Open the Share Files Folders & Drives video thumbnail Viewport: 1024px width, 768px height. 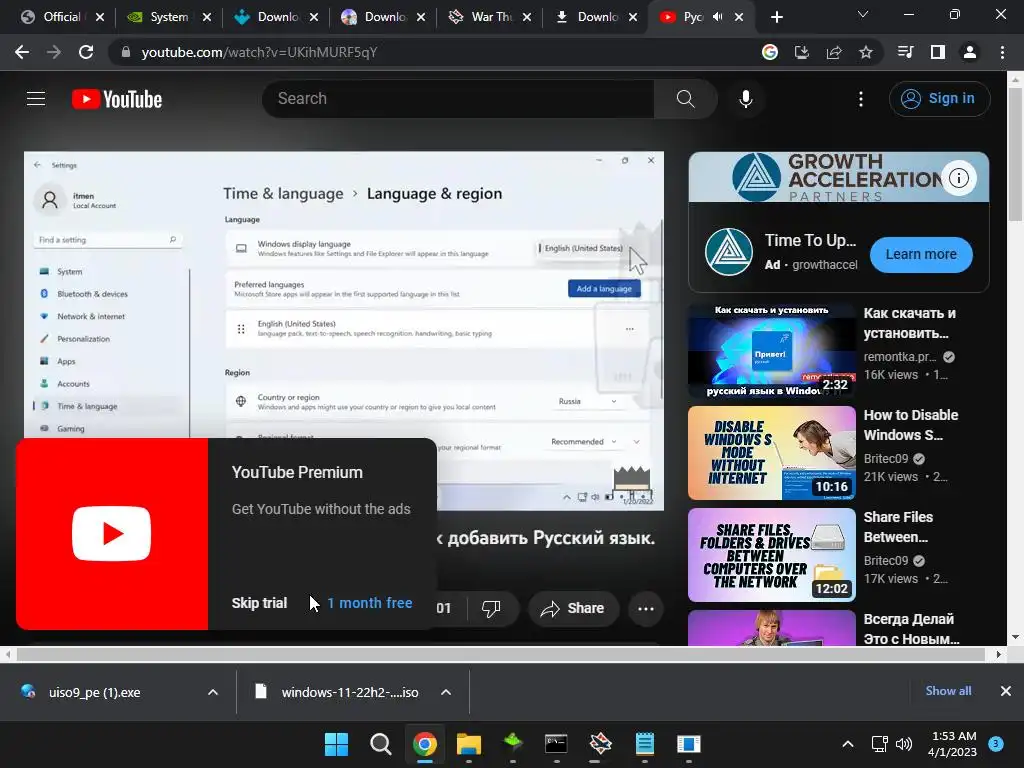click(x=771, y=554)
